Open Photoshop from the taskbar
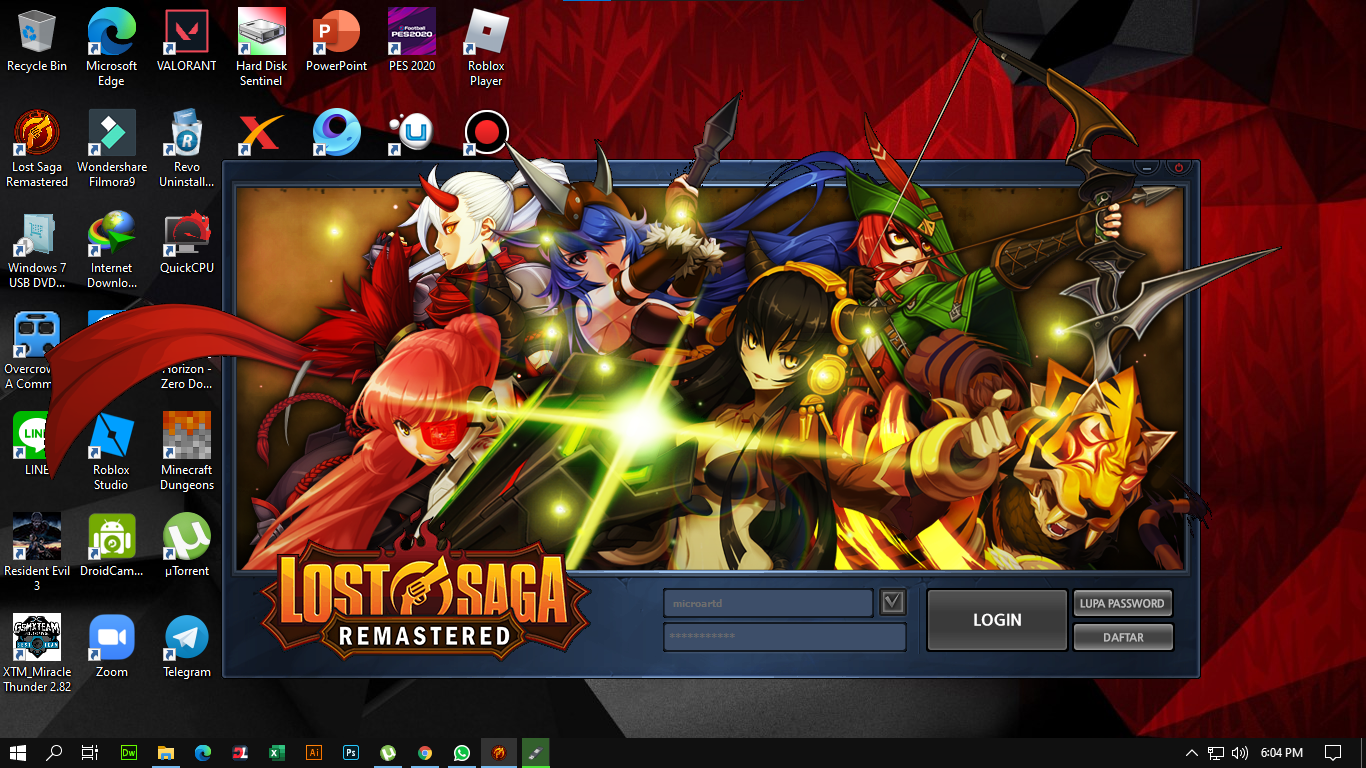1366x768 pixels. [351, 753]
